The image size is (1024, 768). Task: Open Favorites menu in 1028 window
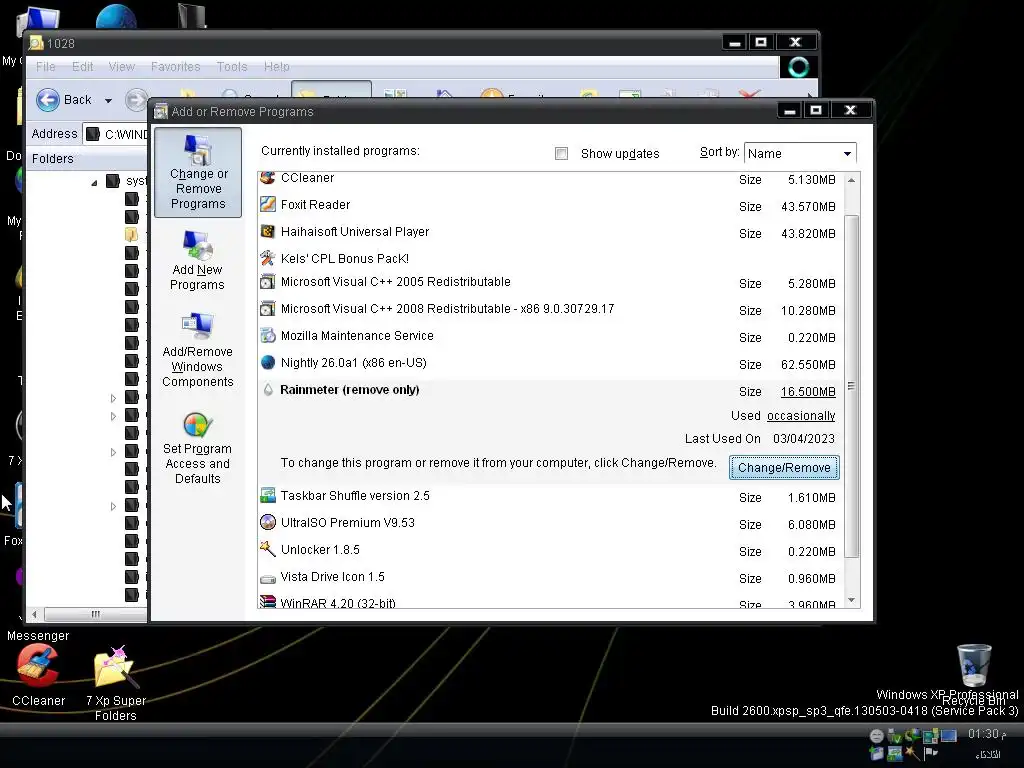176,67
